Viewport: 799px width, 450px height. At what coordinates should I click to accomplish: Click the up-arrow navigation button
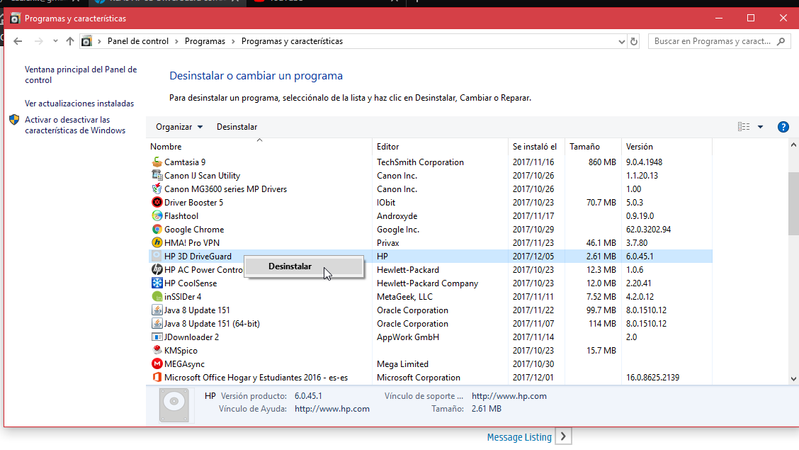click(69, 42)
